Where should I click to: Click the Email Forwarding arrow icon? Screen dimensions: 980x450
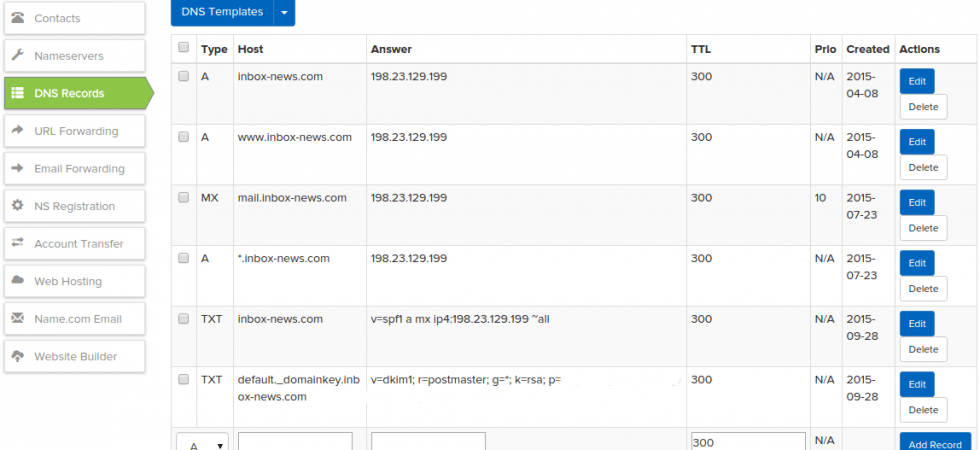(x=18, y=168)
